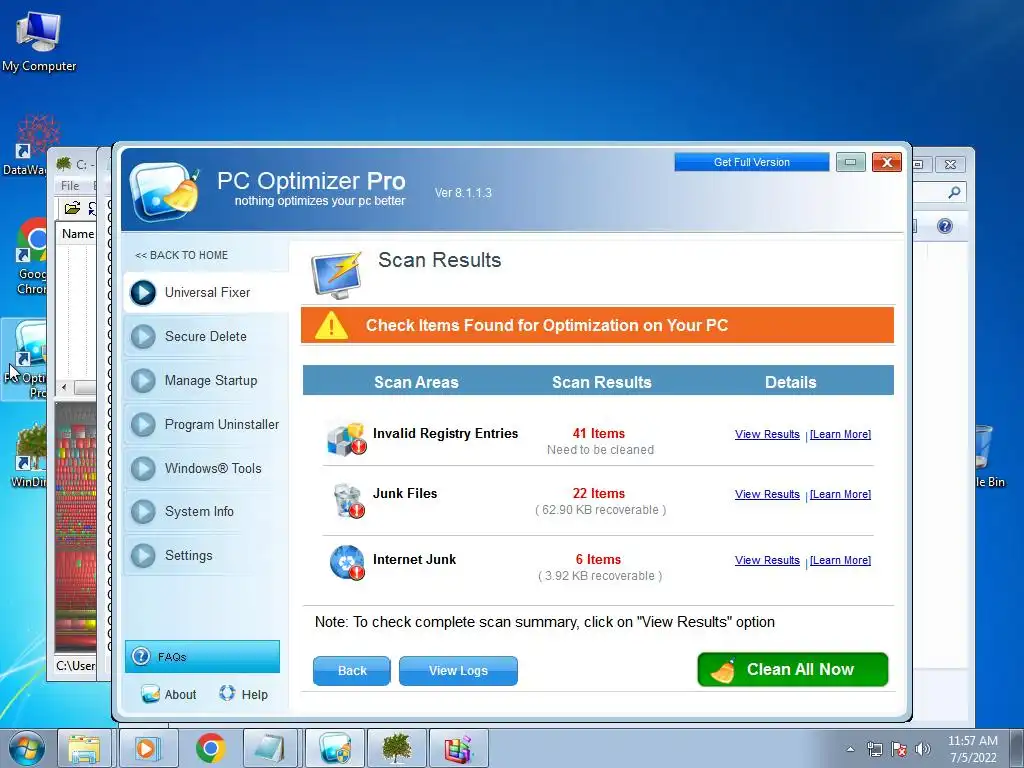Click Universal Fixer's blue arrow icon
The image size is (1024, 768).
click(143, 293)
